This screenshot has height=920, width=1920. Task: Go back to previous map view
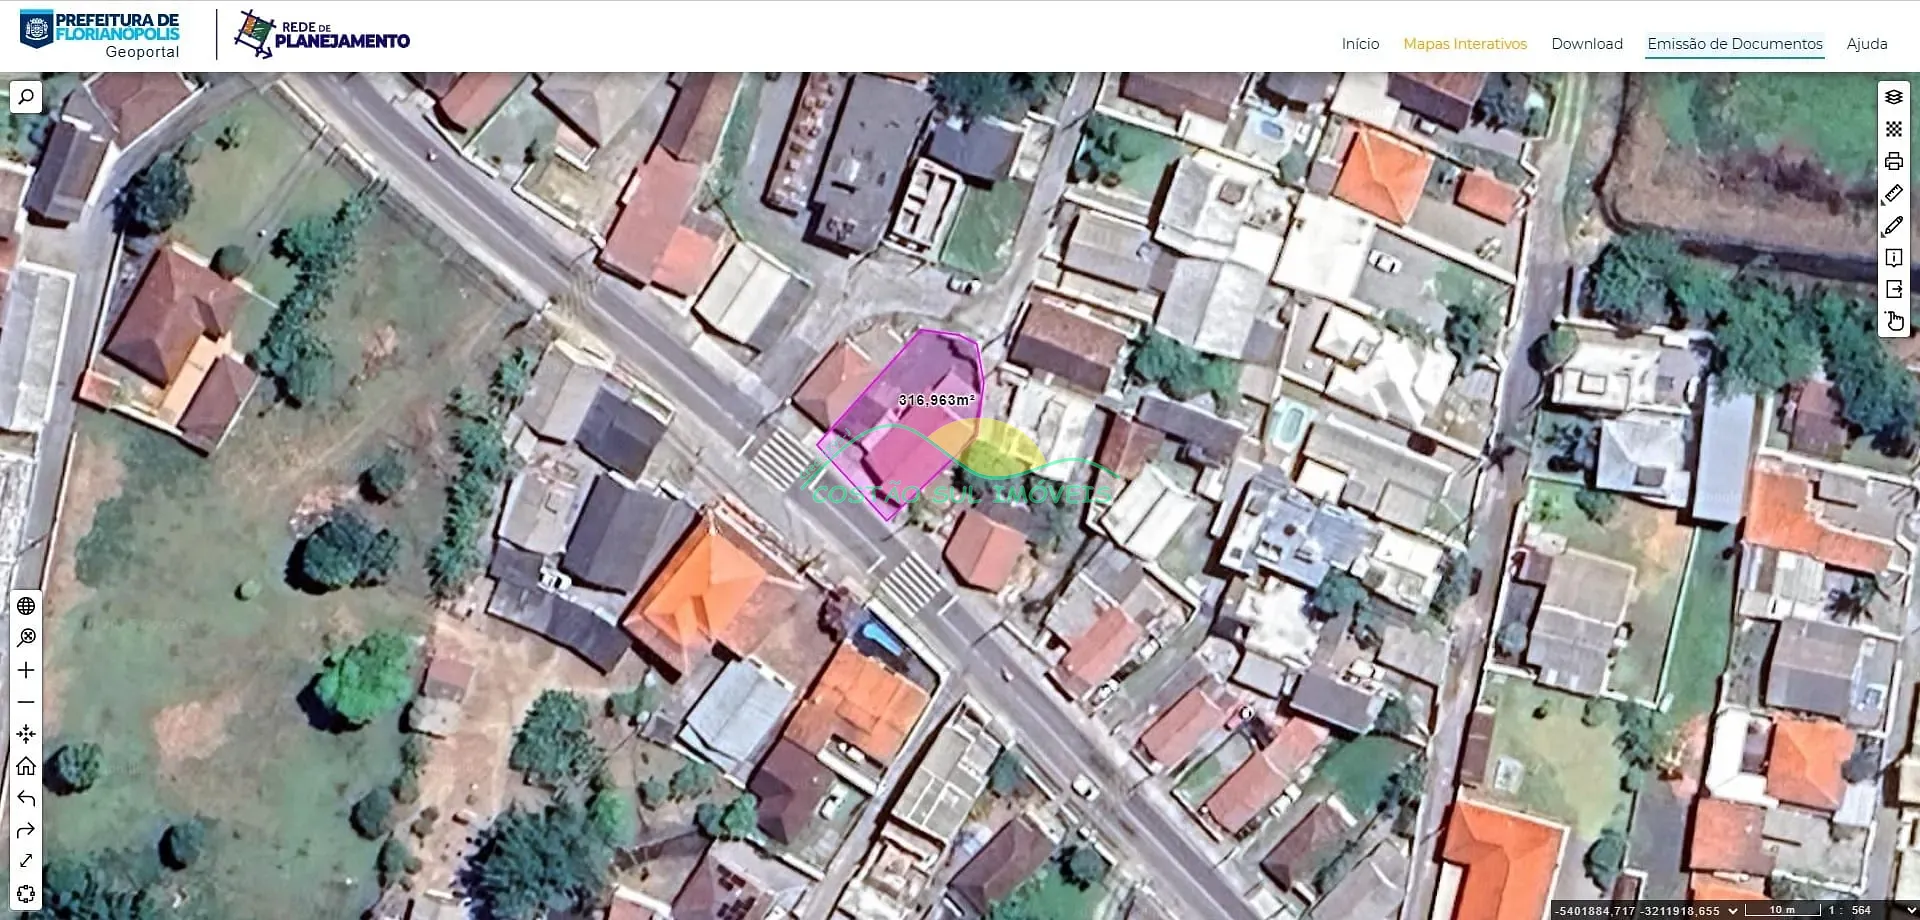tap(26, 798)
